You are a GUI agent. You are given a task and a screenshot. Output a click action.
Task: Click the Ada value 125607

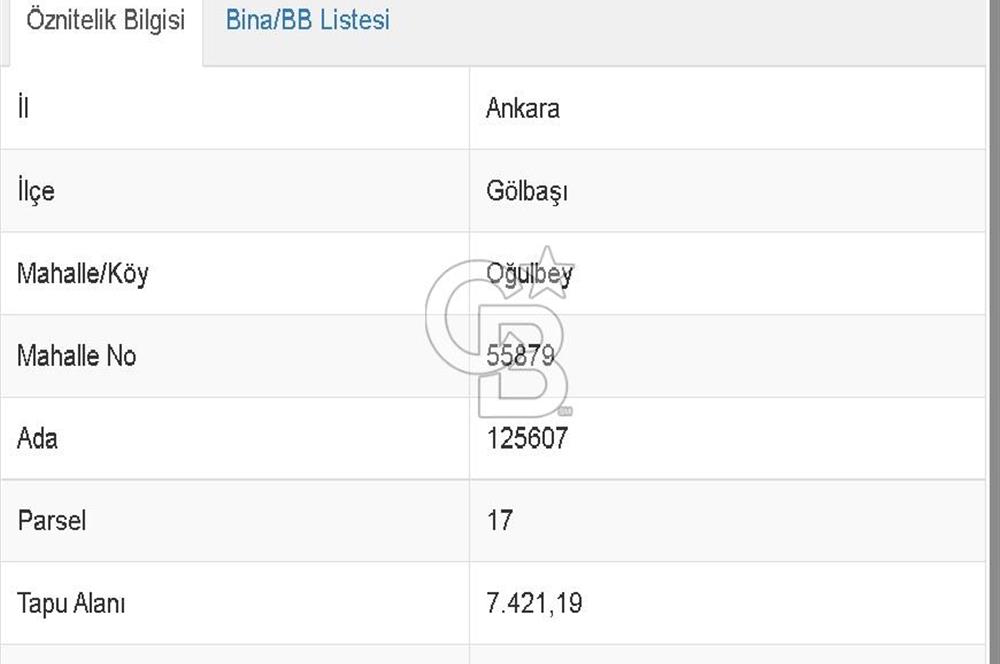527,438
